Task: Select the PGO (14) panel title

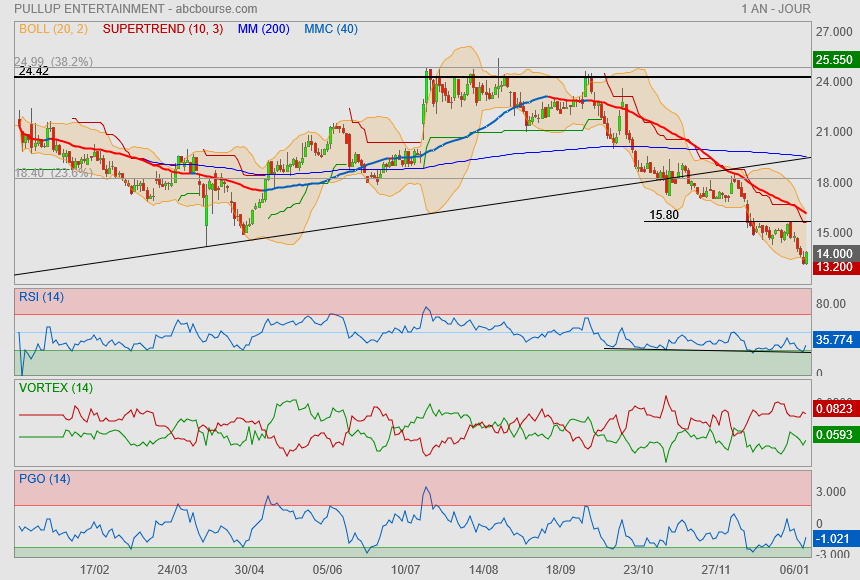Action: (44, 479)
